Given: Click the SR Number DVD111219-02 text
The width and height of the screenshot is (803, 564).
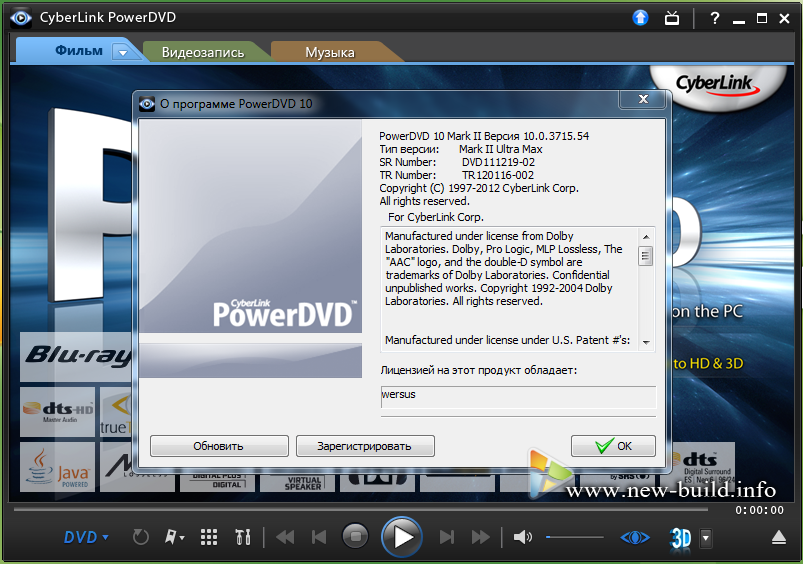Looking at the screenshot, I should (x=498, y=162).
